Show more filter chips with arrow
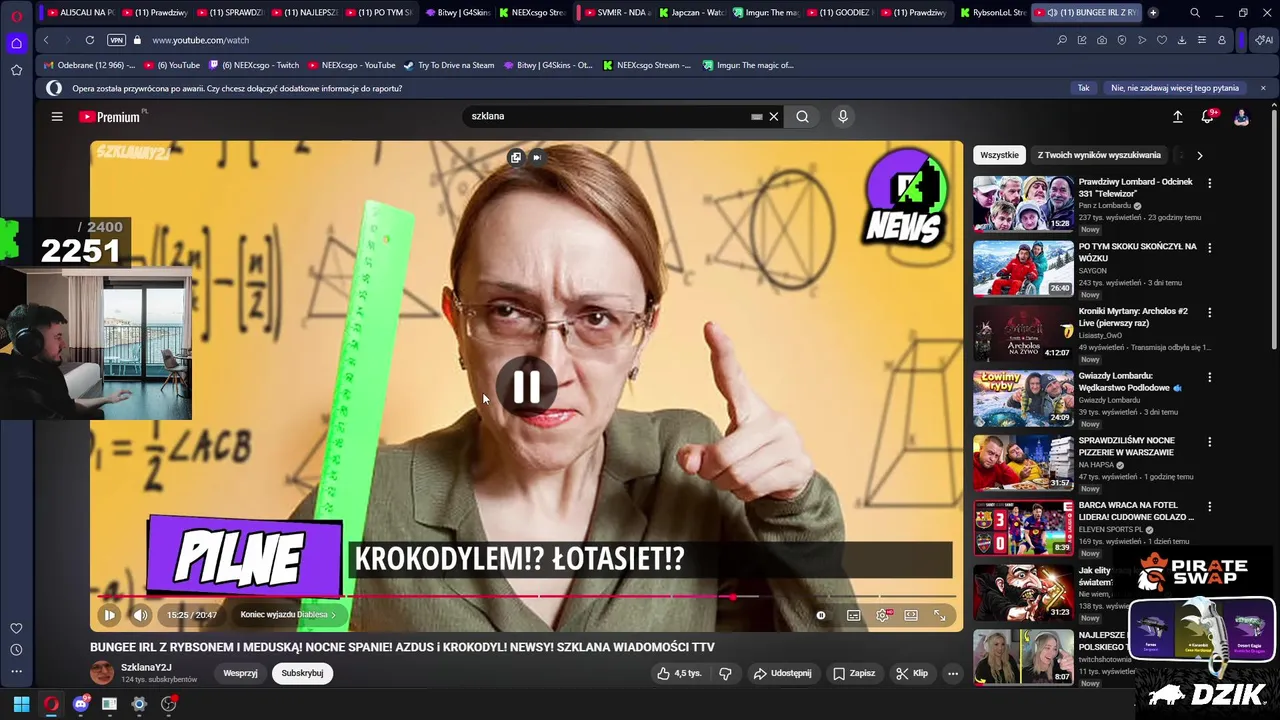 tap(1199, 155)
